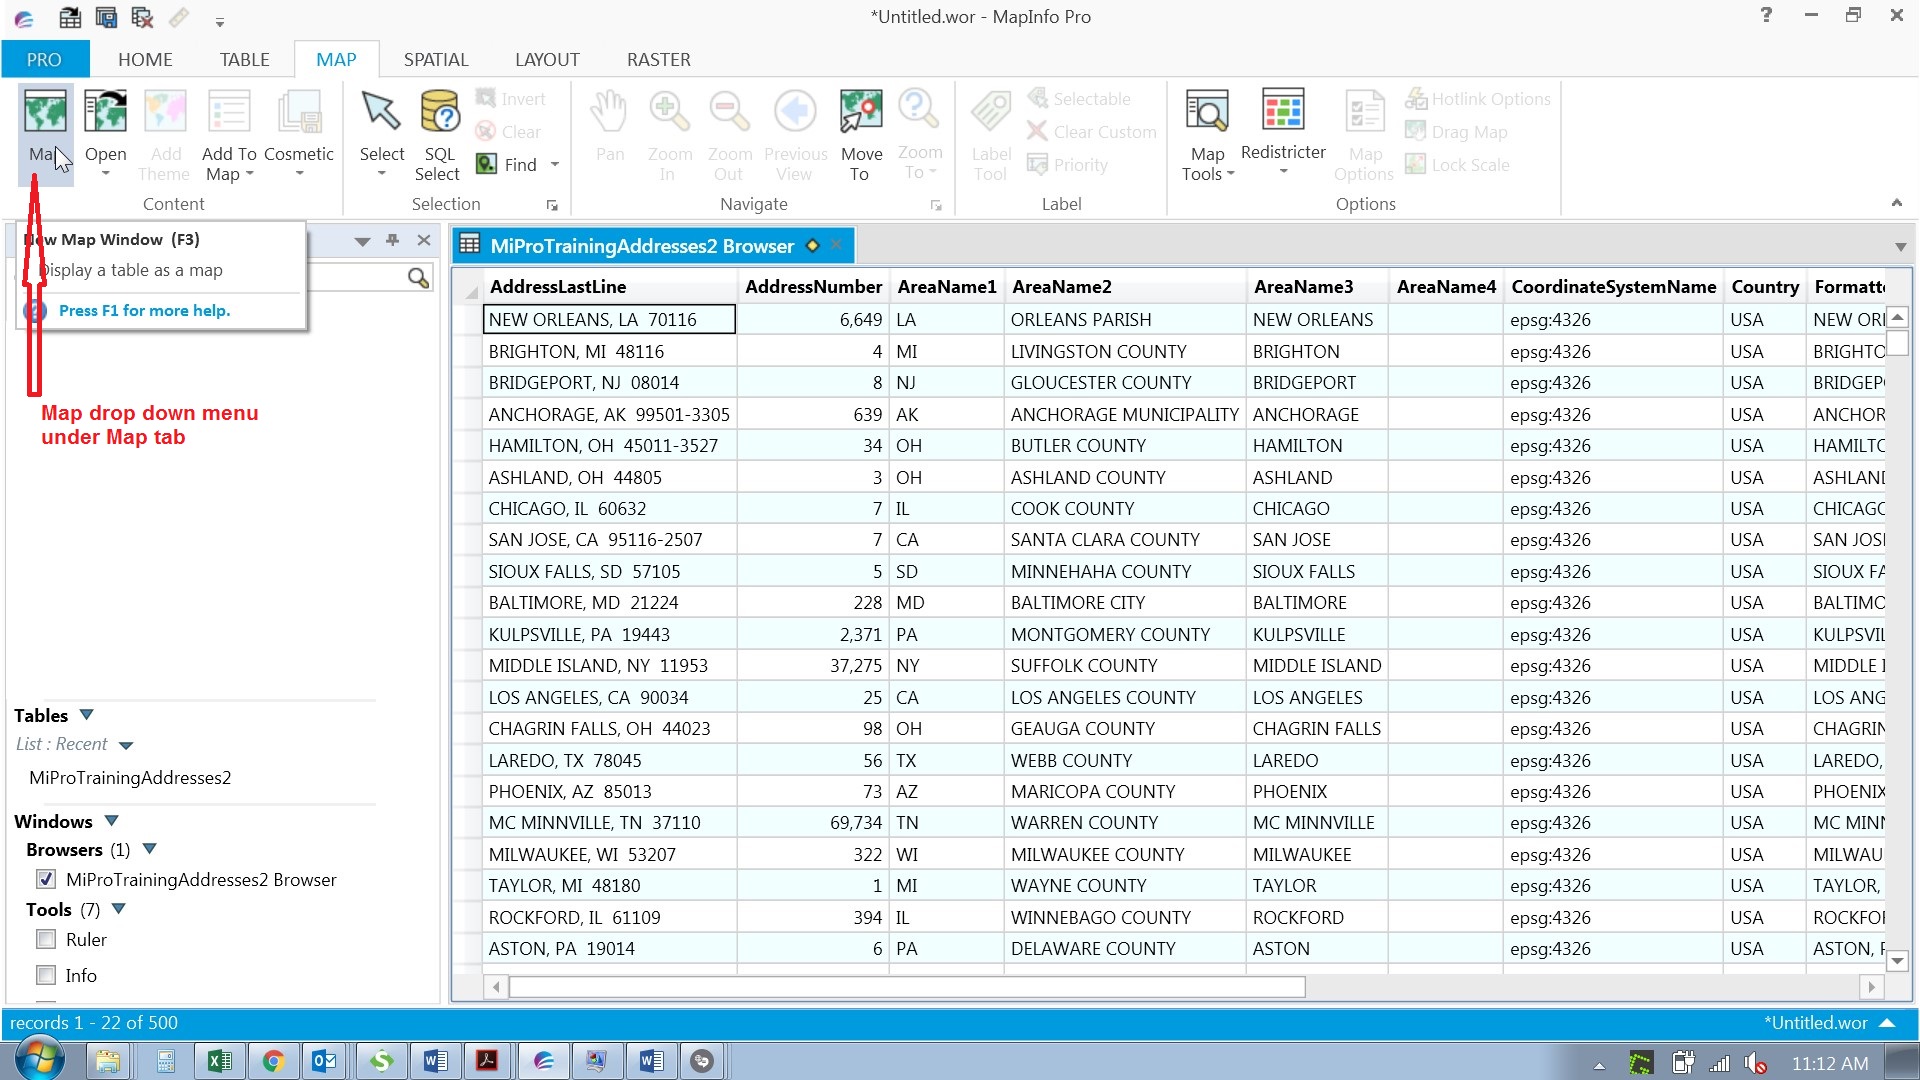
Task: Collapse the ribbon with the up chevron
Action: tap(1897, 203)
